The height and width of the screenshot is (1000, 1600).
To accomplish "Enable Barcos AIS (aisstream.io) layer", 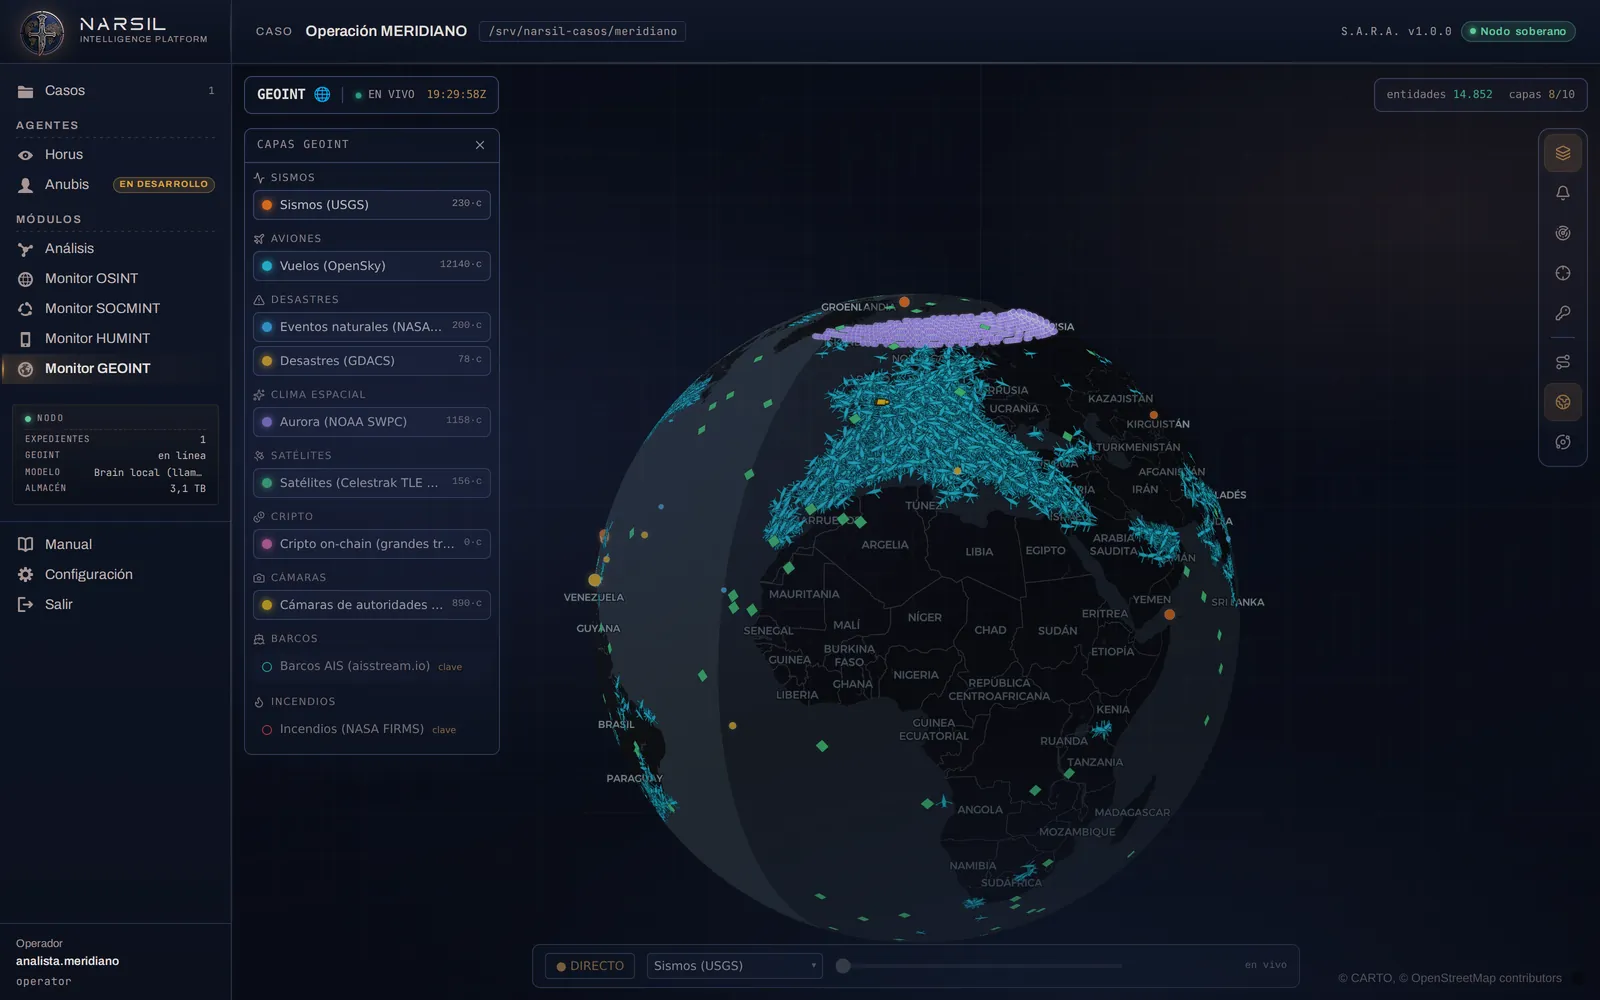I will pos(372,666).
